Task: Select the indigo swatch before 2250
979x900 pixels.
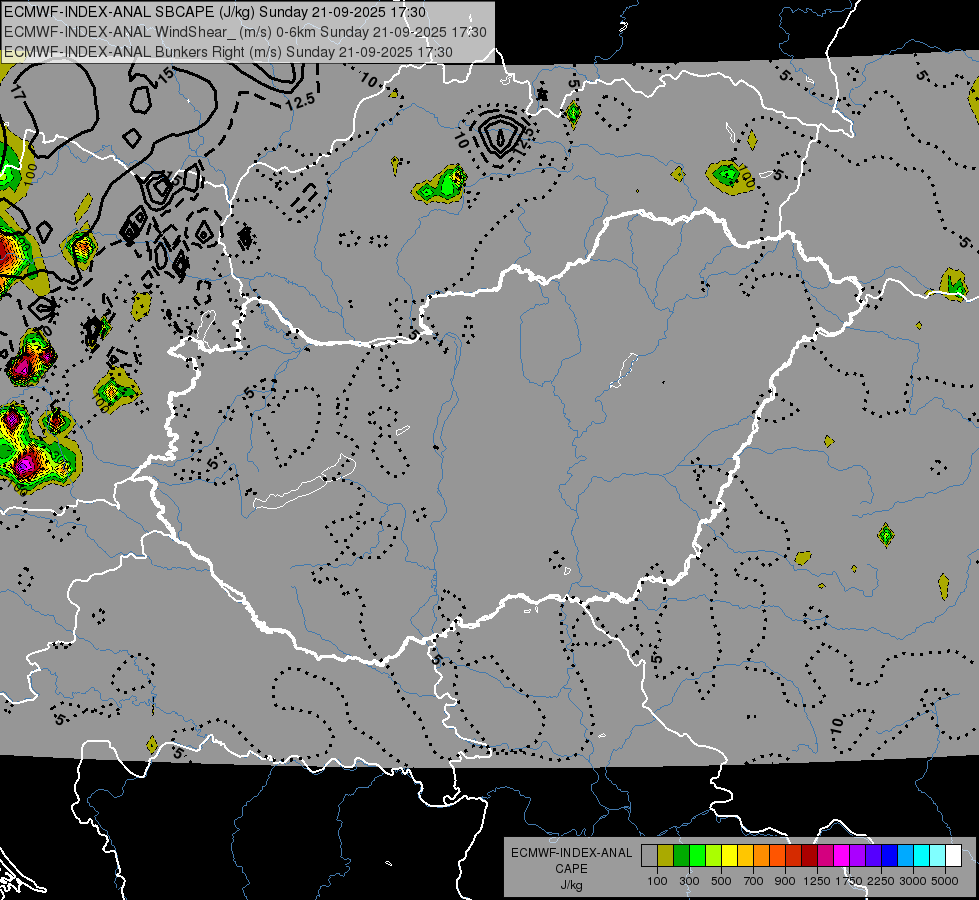Action: (x=873, y=856)
